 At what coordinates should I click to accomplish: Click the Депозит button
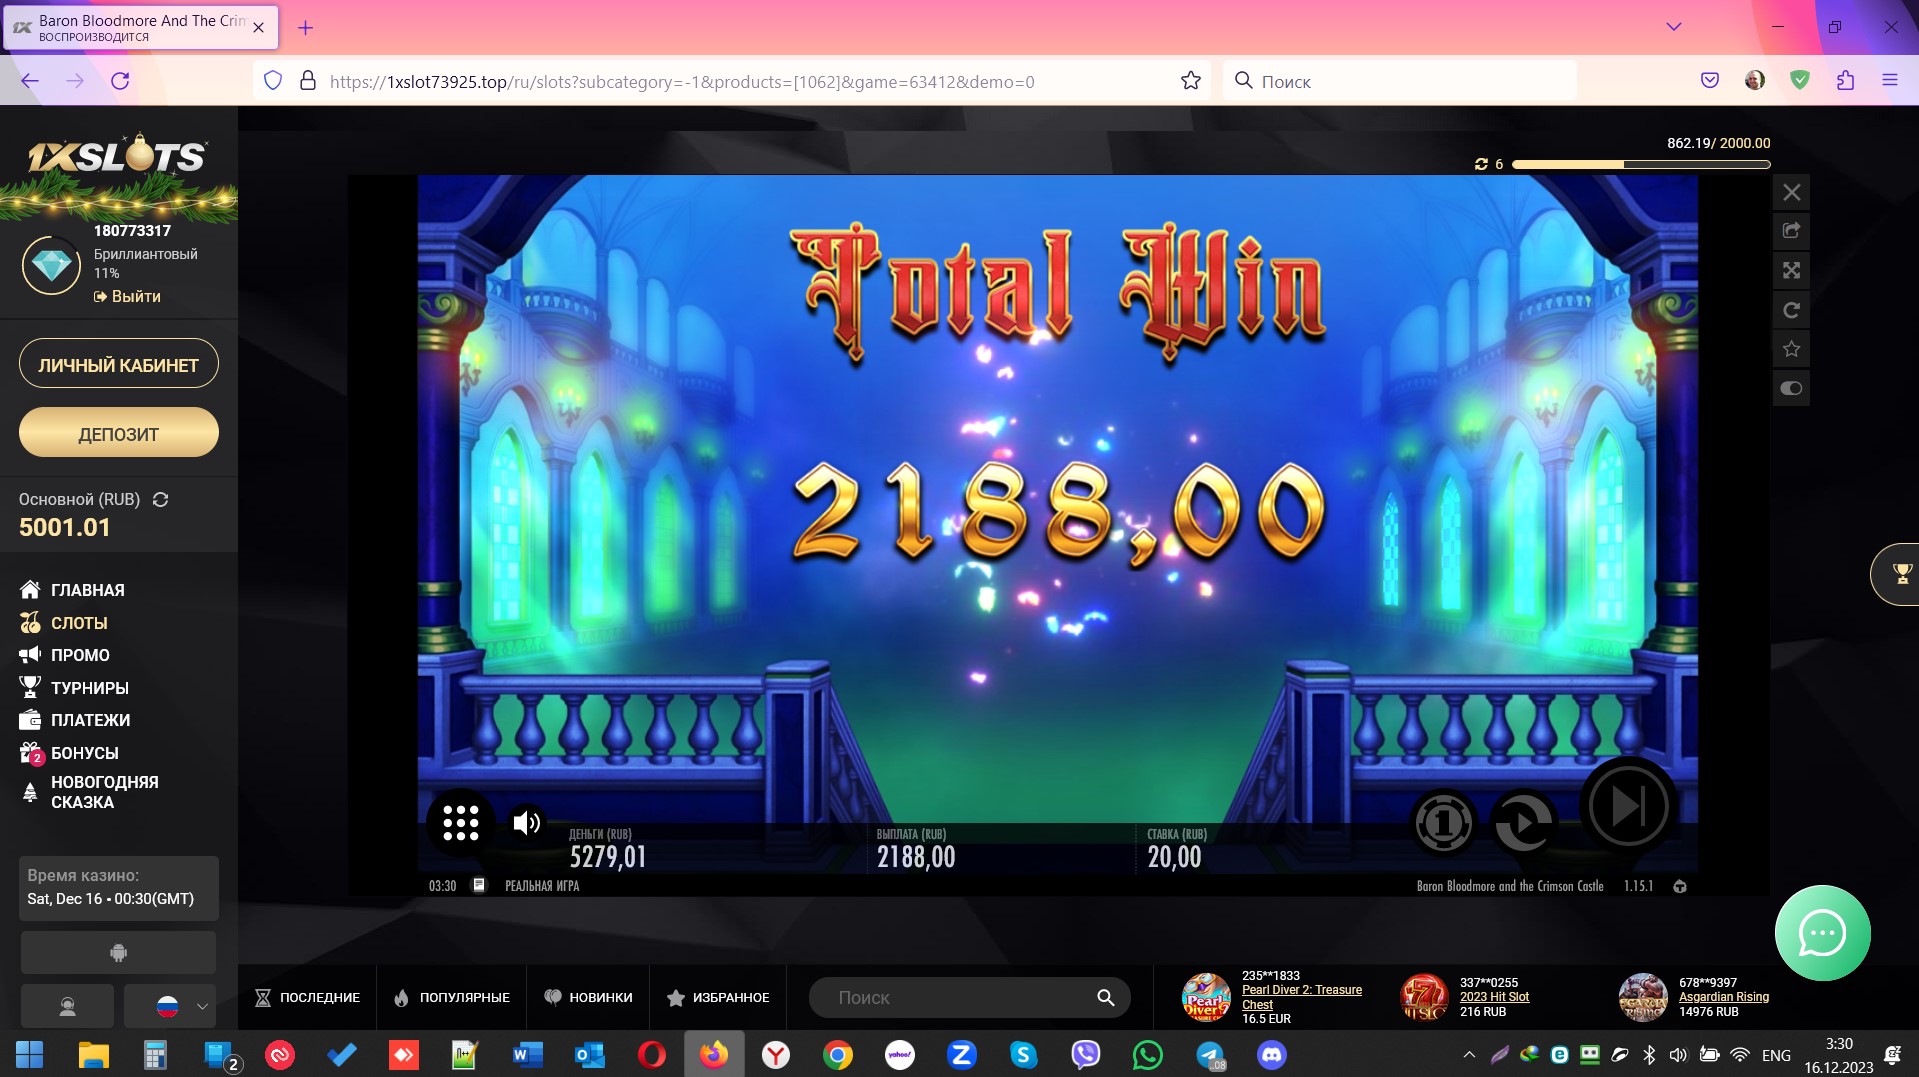coord(119,433)
